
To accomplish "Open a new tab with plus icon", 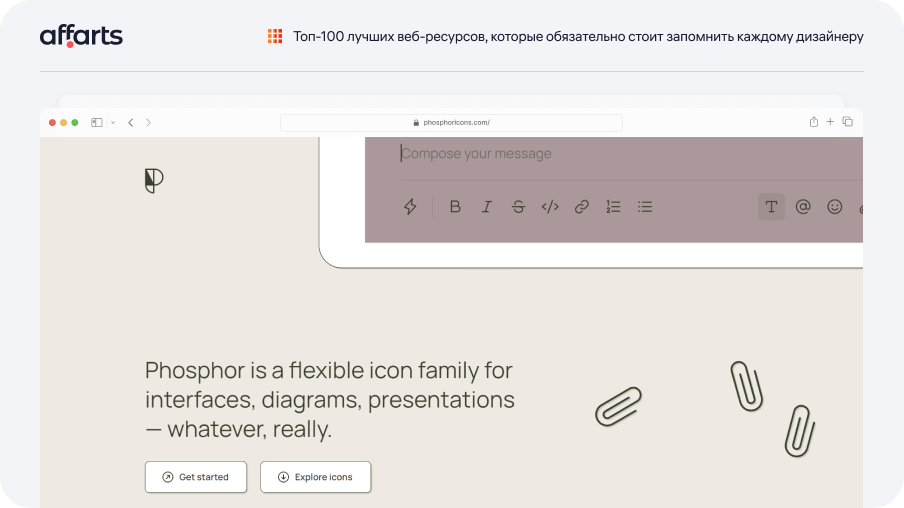I will point(830,122).
